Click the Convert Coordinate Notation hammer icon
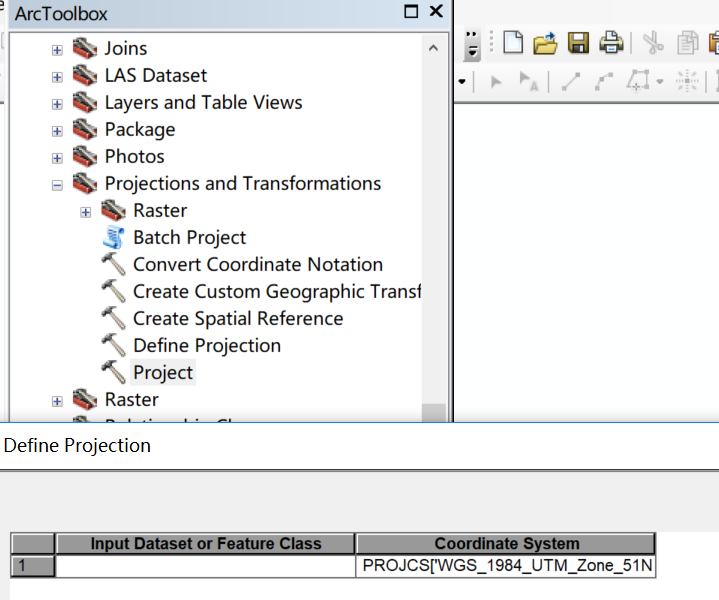 [113, 264]
